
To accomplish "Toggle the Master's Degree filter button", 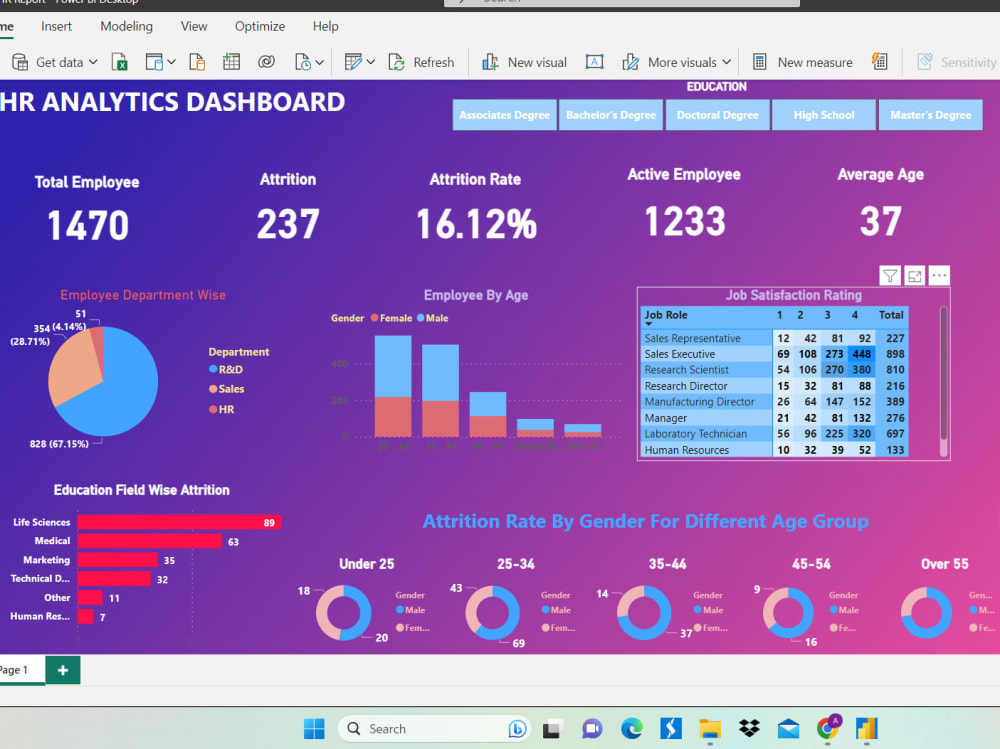I will (930, 114).
